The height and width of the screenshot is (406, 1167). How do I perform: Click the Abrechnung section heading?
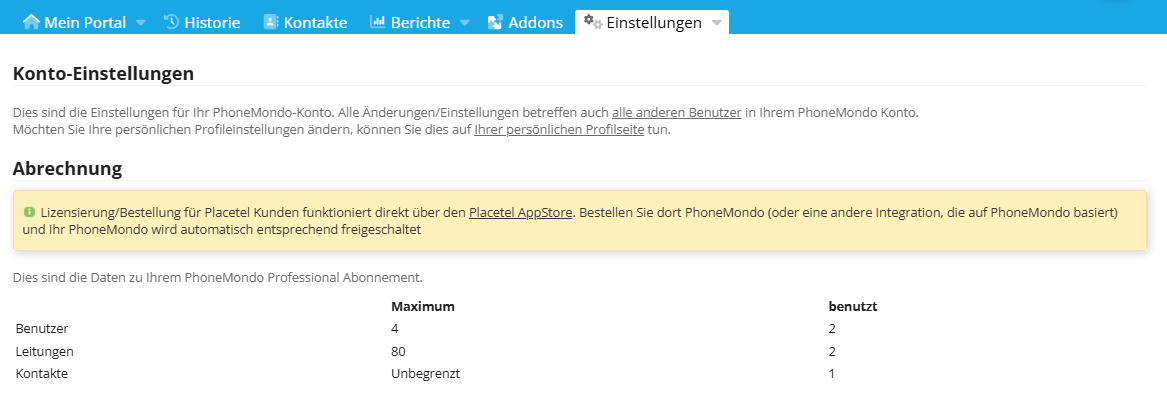[67, 168]
